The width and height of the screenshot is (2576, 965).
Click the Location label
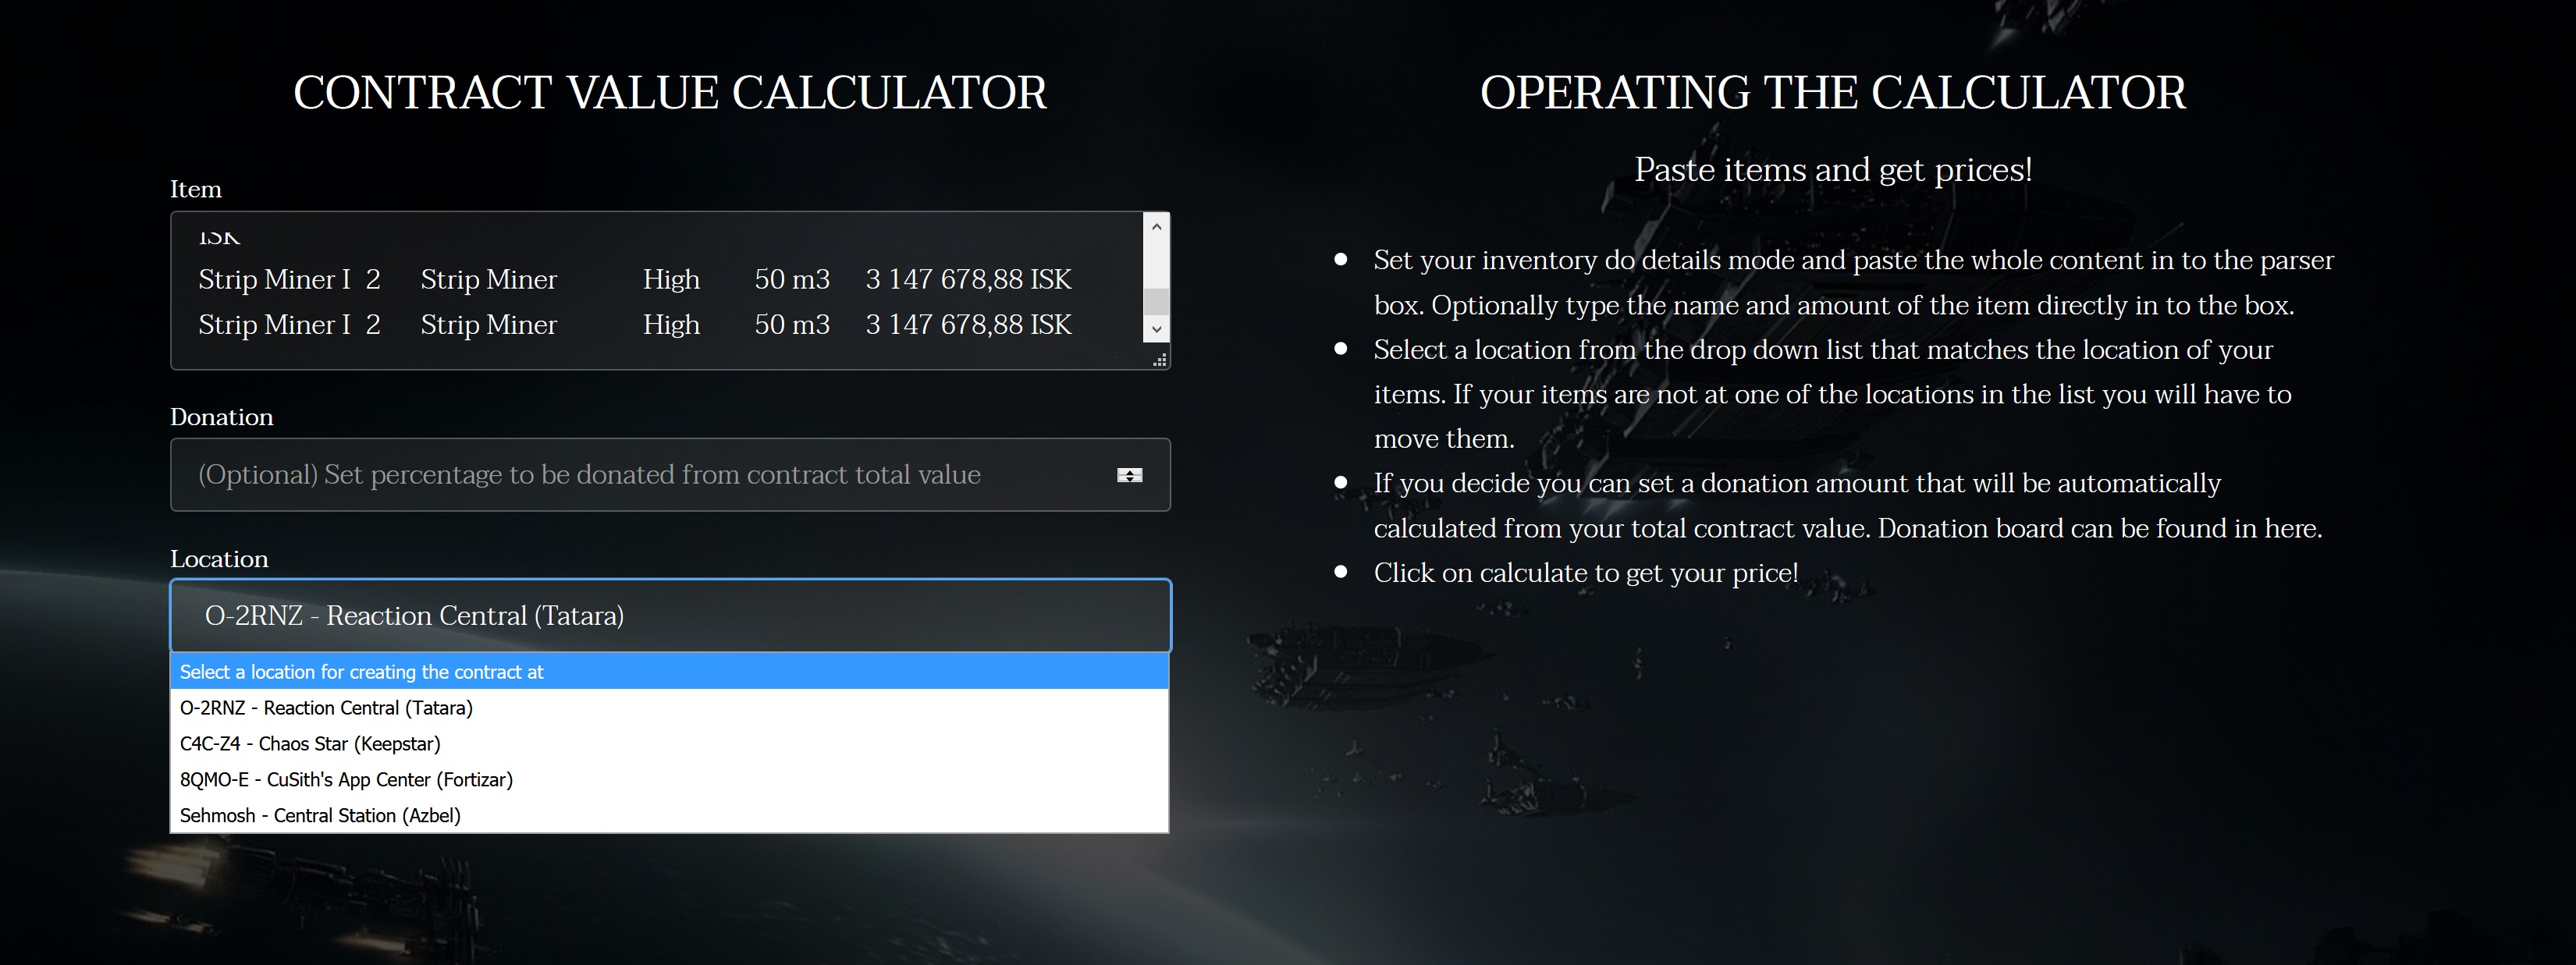click(x=219, y=559)
